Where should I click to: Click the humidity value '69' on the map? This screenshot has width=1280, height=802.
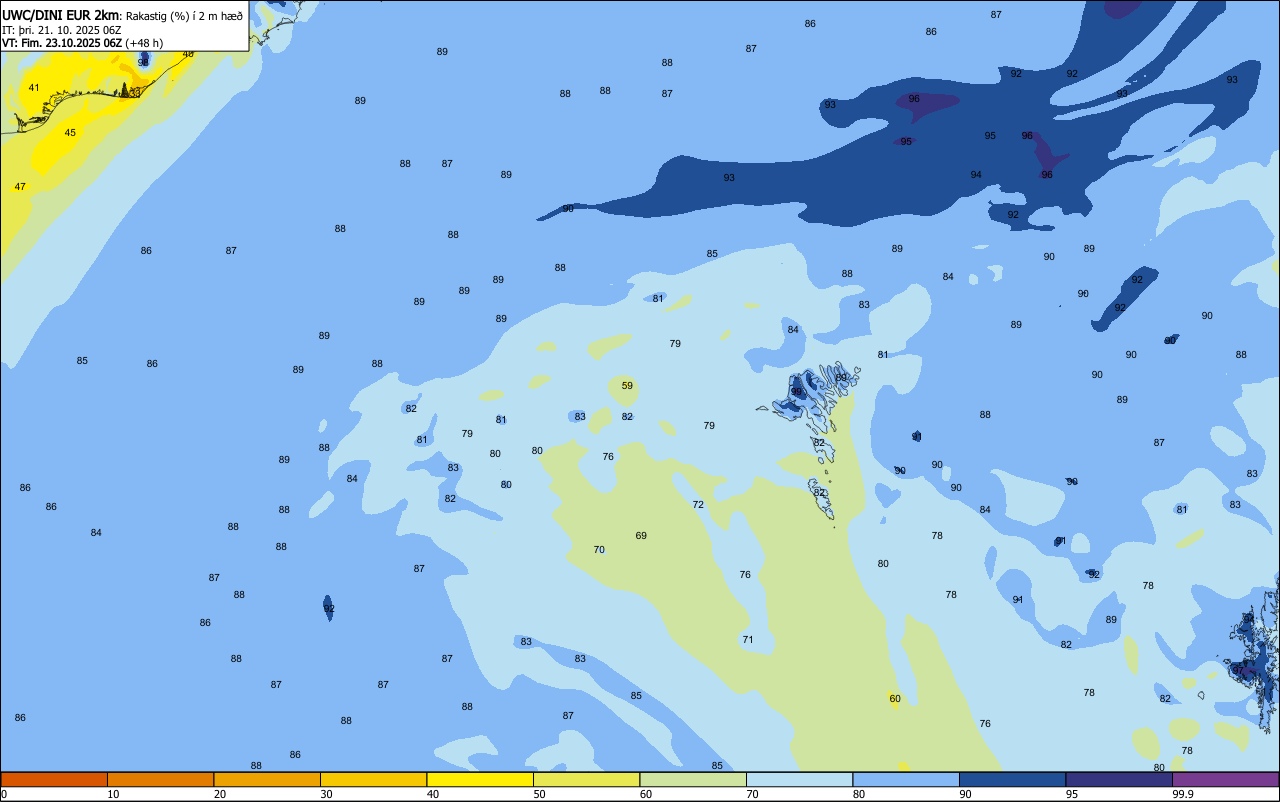641,535
